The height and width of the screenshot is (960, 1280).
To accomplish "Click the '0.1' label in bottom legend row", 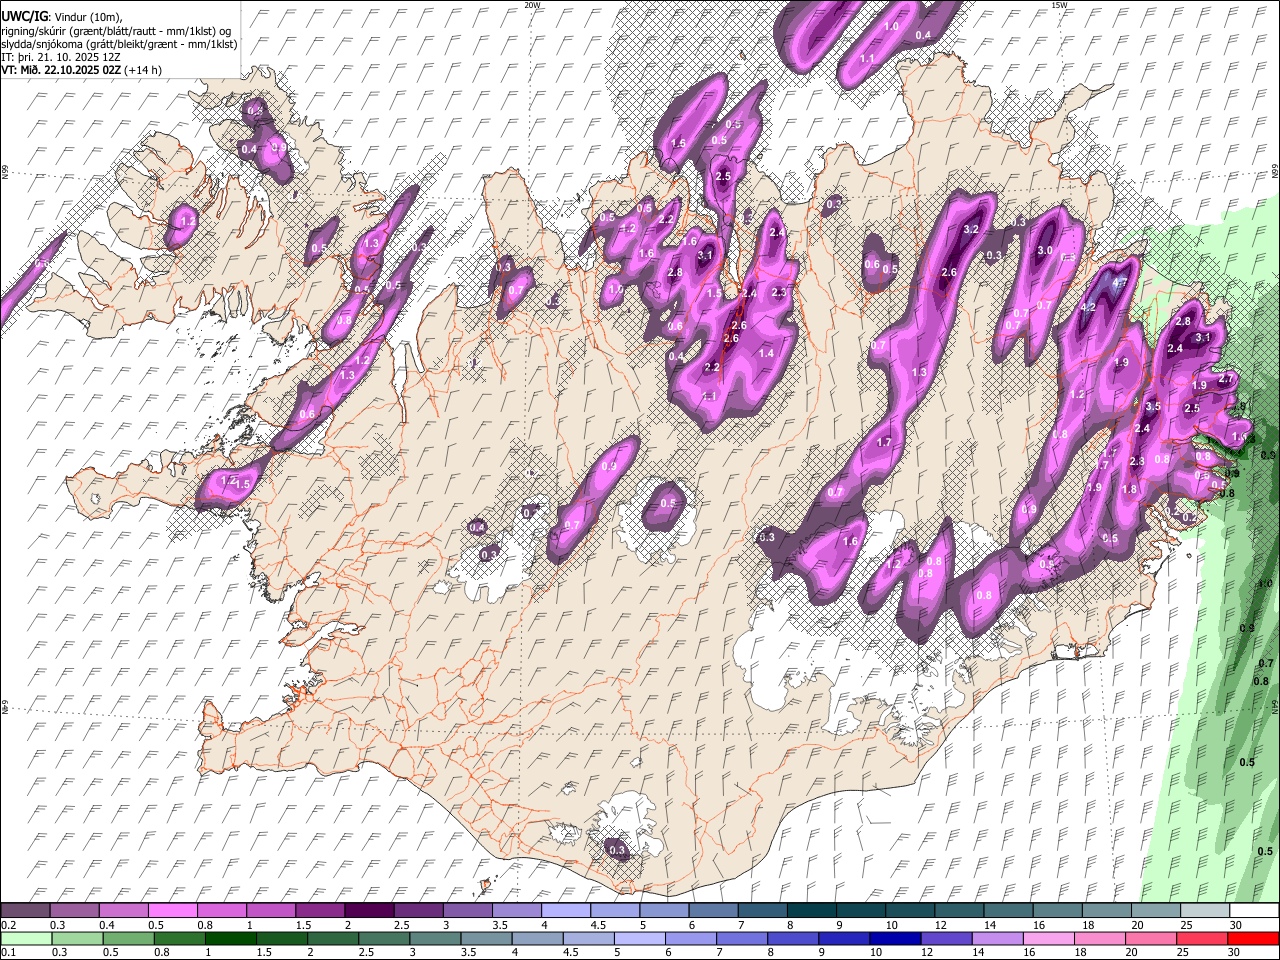I will [8, 953].
